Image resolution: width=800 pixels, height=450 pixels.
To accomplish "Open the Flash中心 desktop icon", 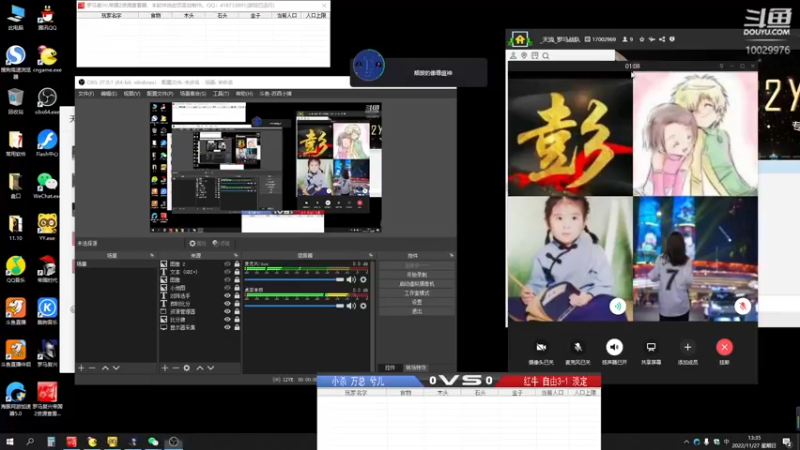I will tap(47, 143).
